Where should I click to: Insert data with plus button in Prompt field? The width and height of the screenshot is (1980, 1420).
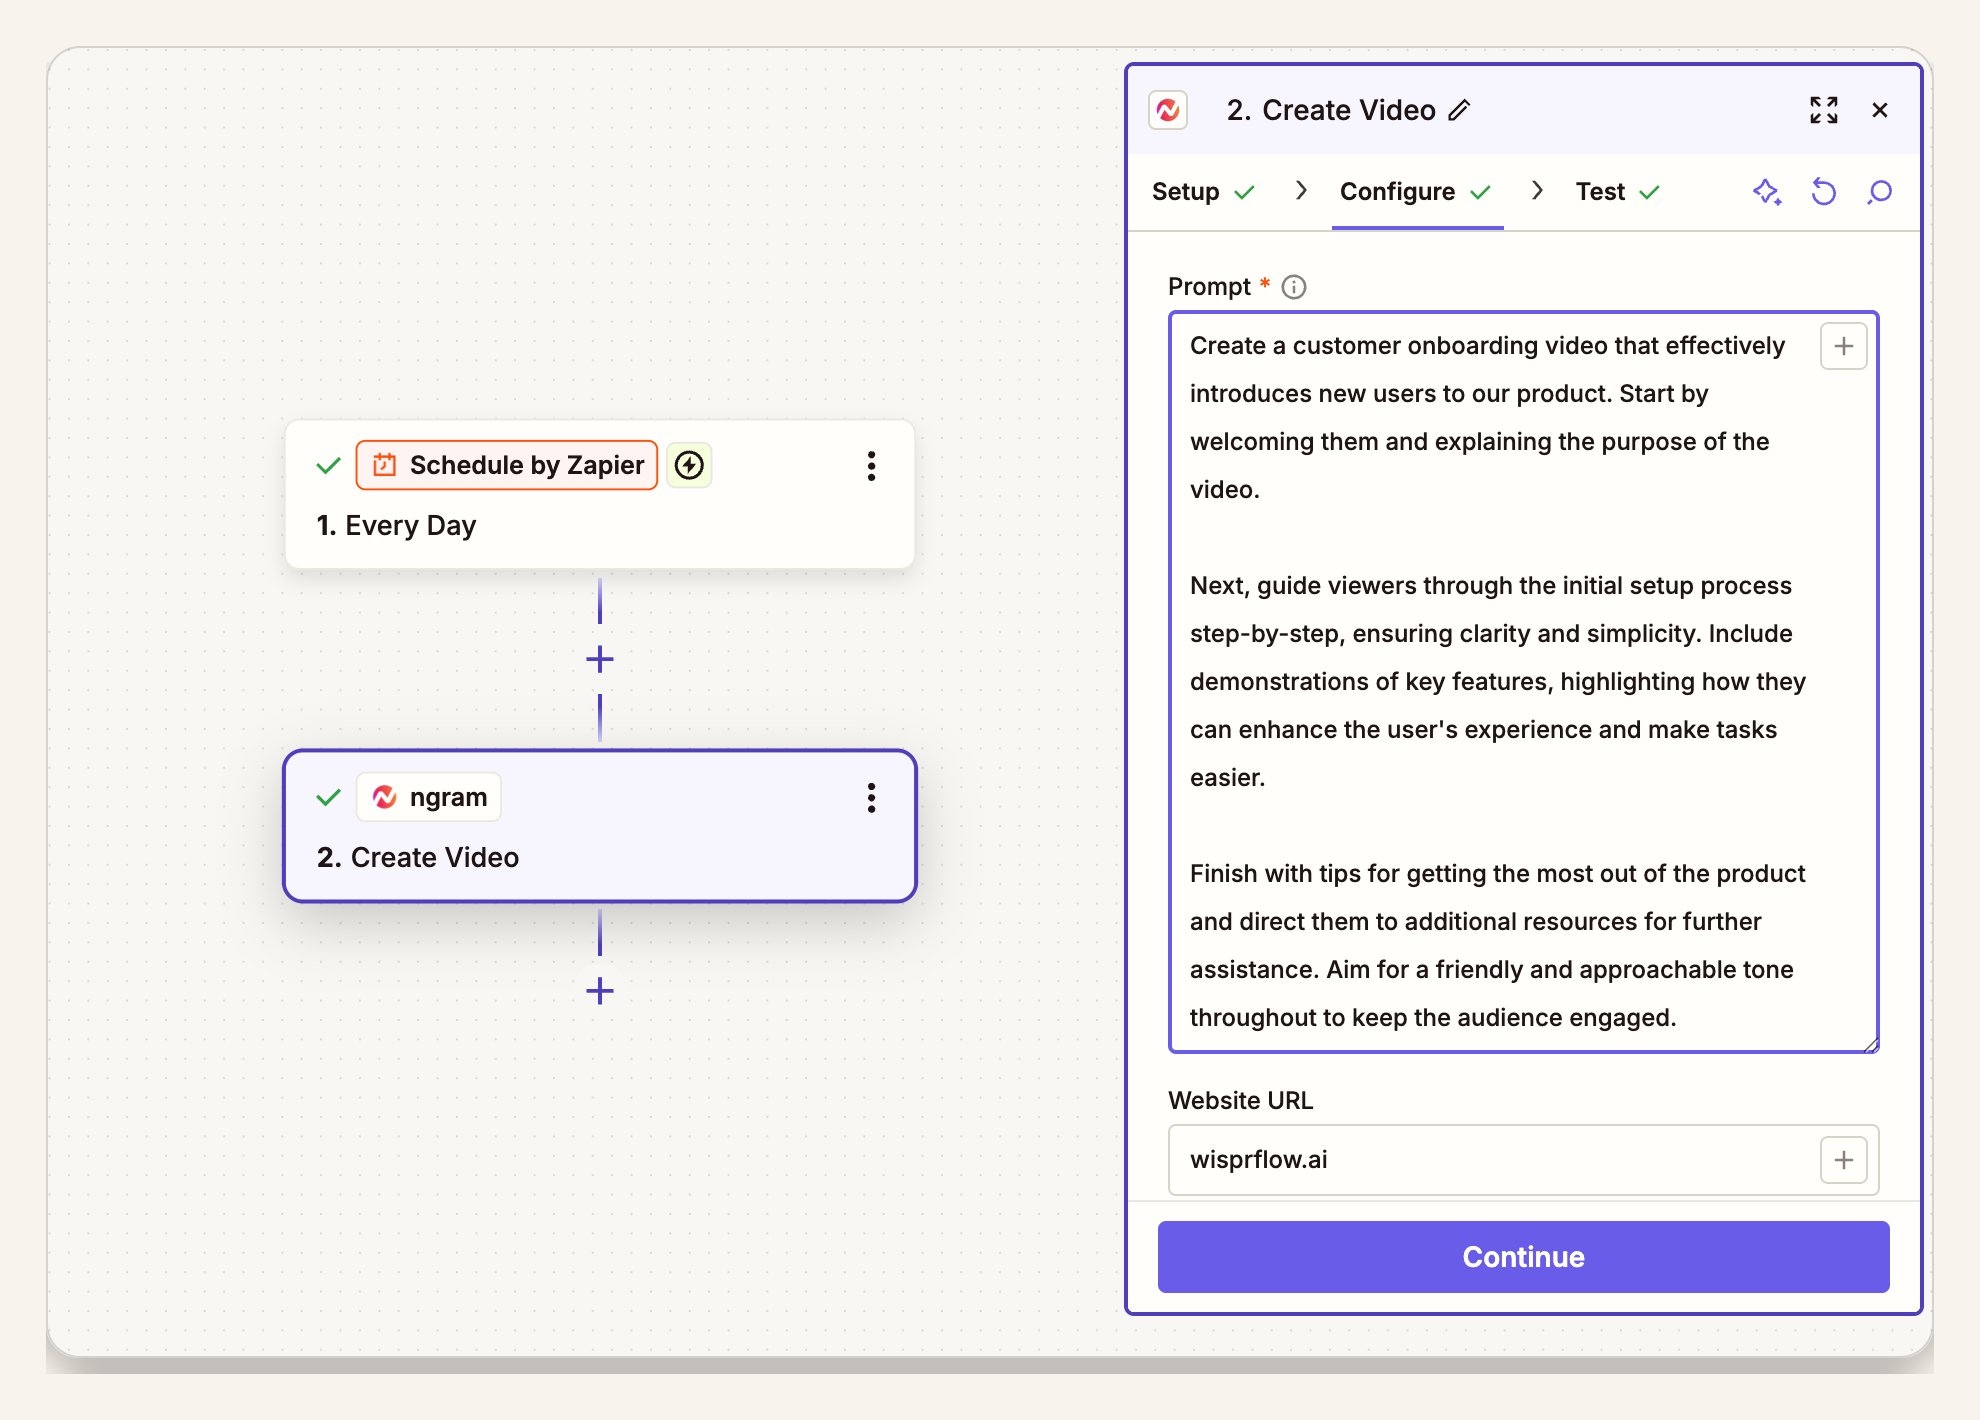coord(1844,346)
